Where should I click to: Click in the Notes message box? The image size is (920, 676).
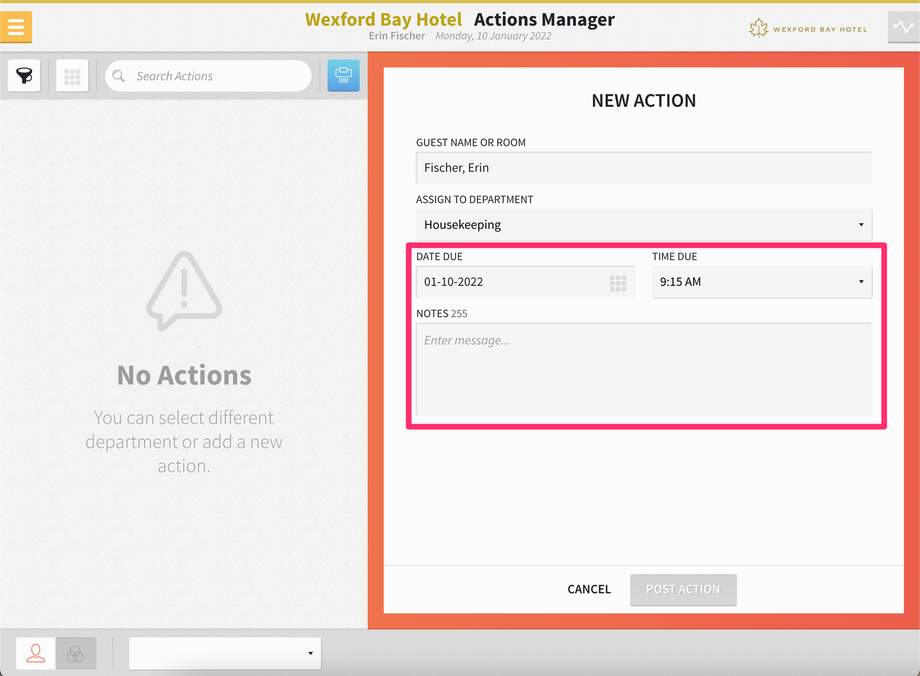pos(644,369)
